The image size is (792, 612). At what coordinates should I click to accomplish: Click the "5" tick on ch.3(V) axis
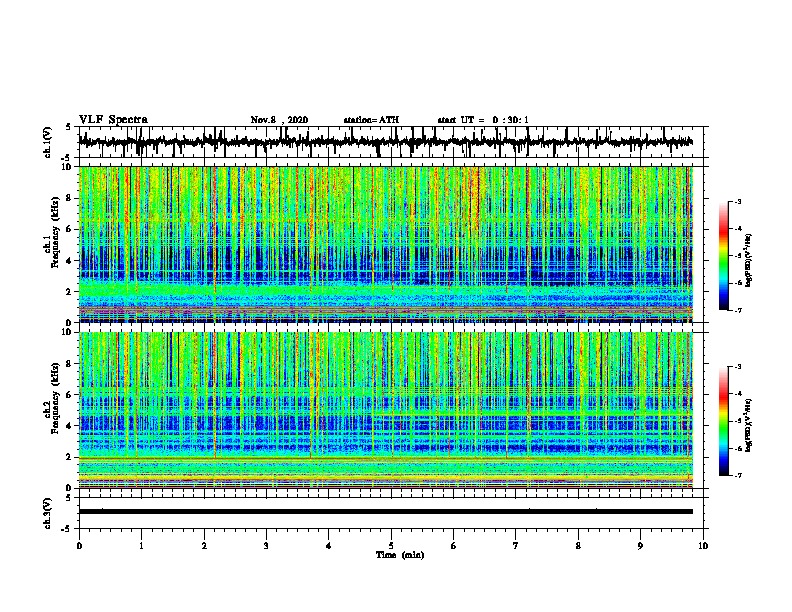click(x=68, y=498)
